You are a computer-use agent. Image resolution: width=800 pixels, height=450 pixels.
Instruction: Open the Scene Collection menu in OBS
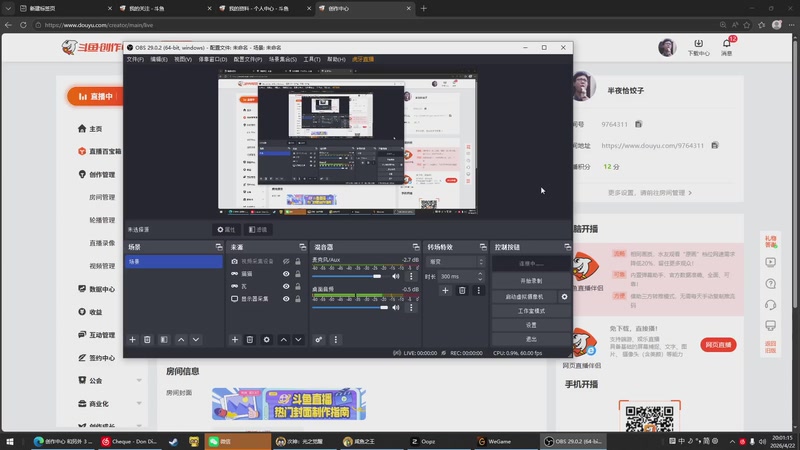283,59
